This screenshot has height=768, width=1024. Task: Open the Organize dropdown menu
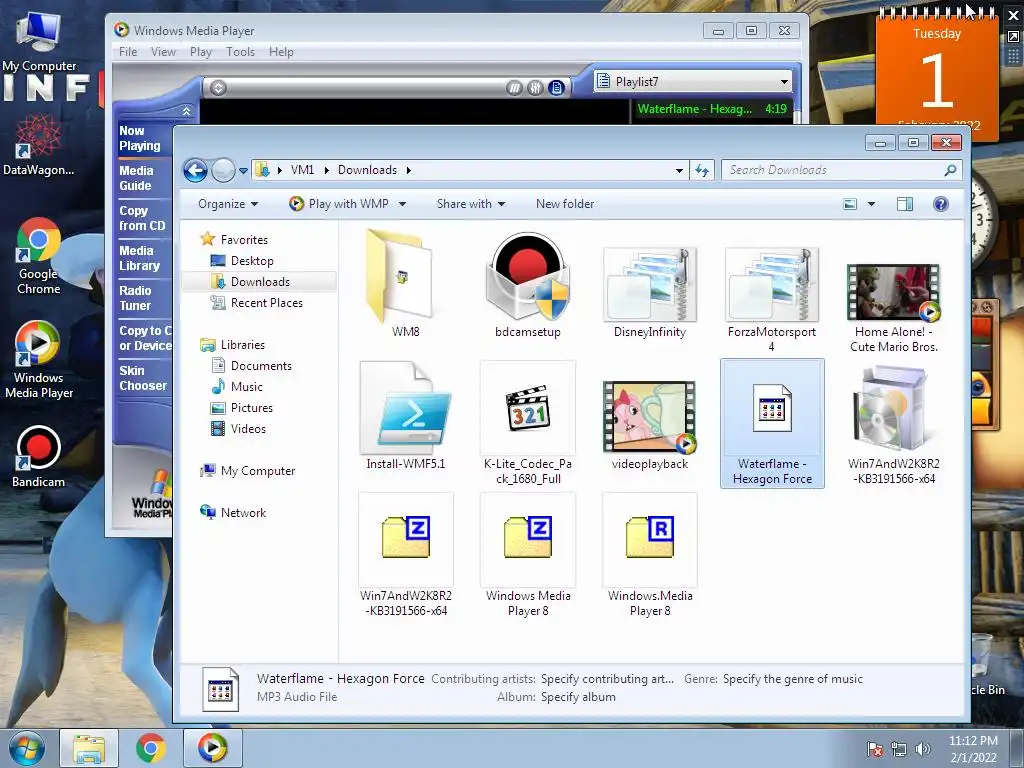(228, 204)
